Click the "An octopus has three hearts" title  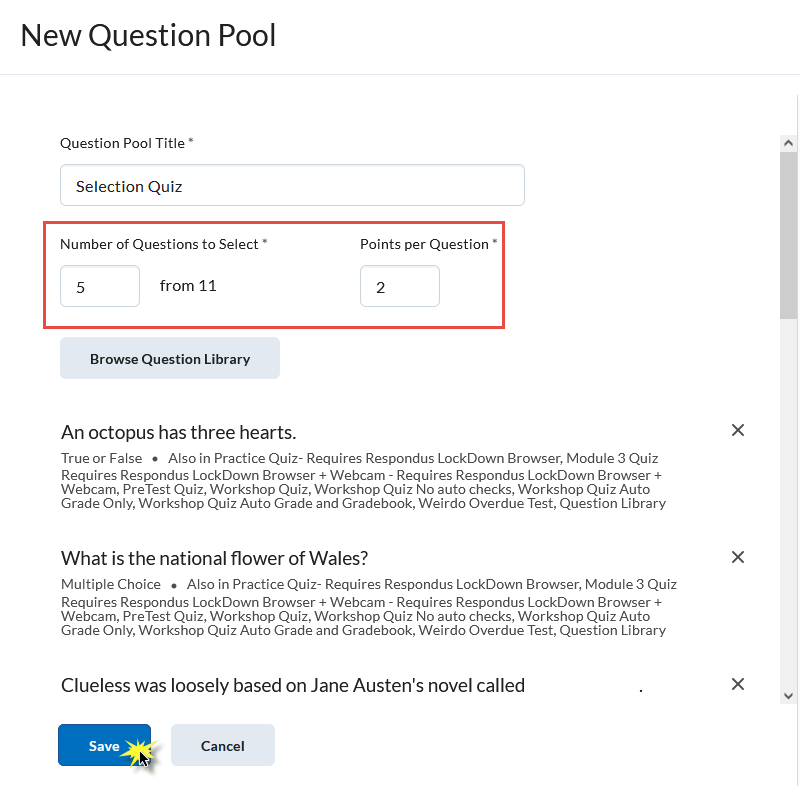[178, 432]
